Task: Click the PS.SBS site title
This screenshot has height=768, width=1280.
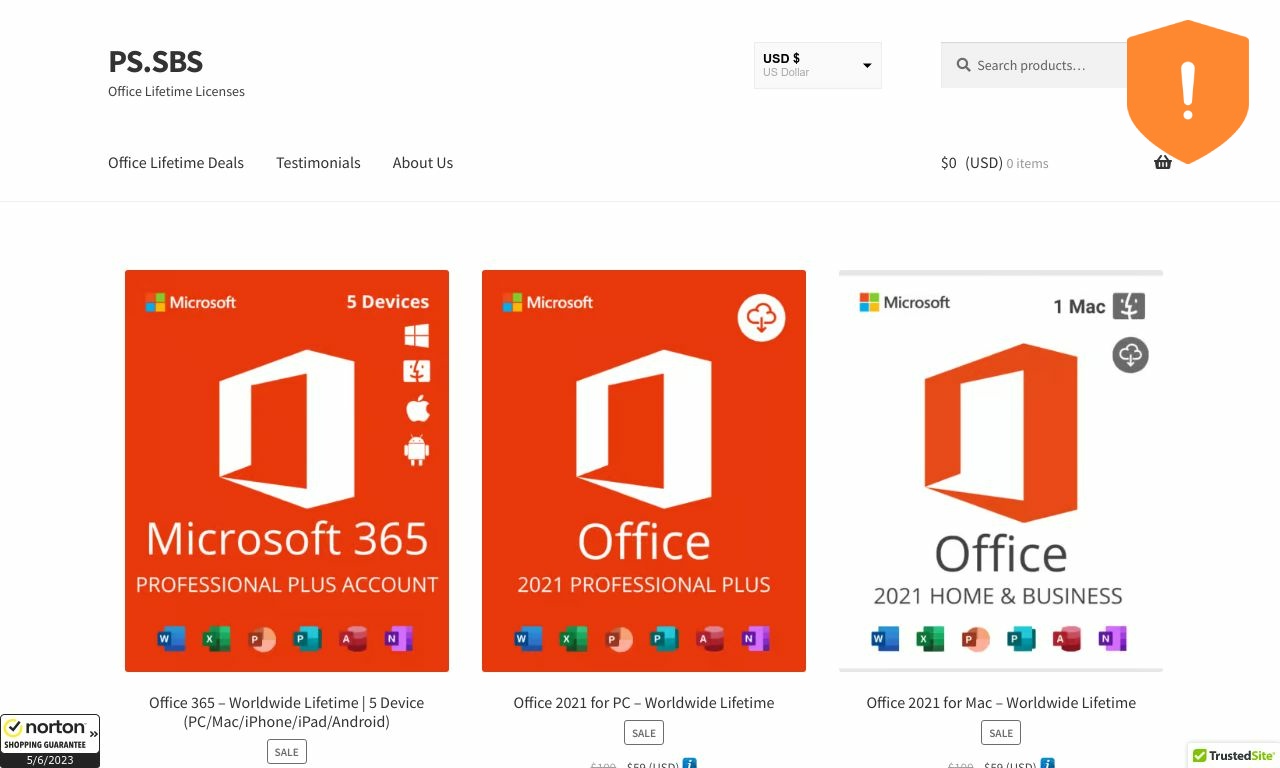Action: click(155, 62)
